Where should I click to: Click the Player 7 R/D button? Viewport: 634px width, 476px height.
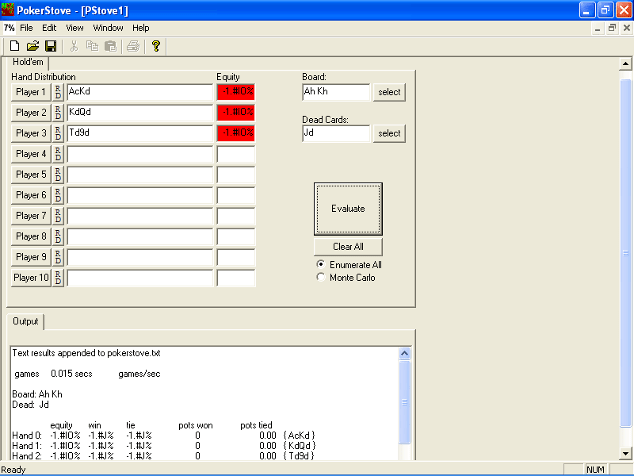(x=58, y=216)
